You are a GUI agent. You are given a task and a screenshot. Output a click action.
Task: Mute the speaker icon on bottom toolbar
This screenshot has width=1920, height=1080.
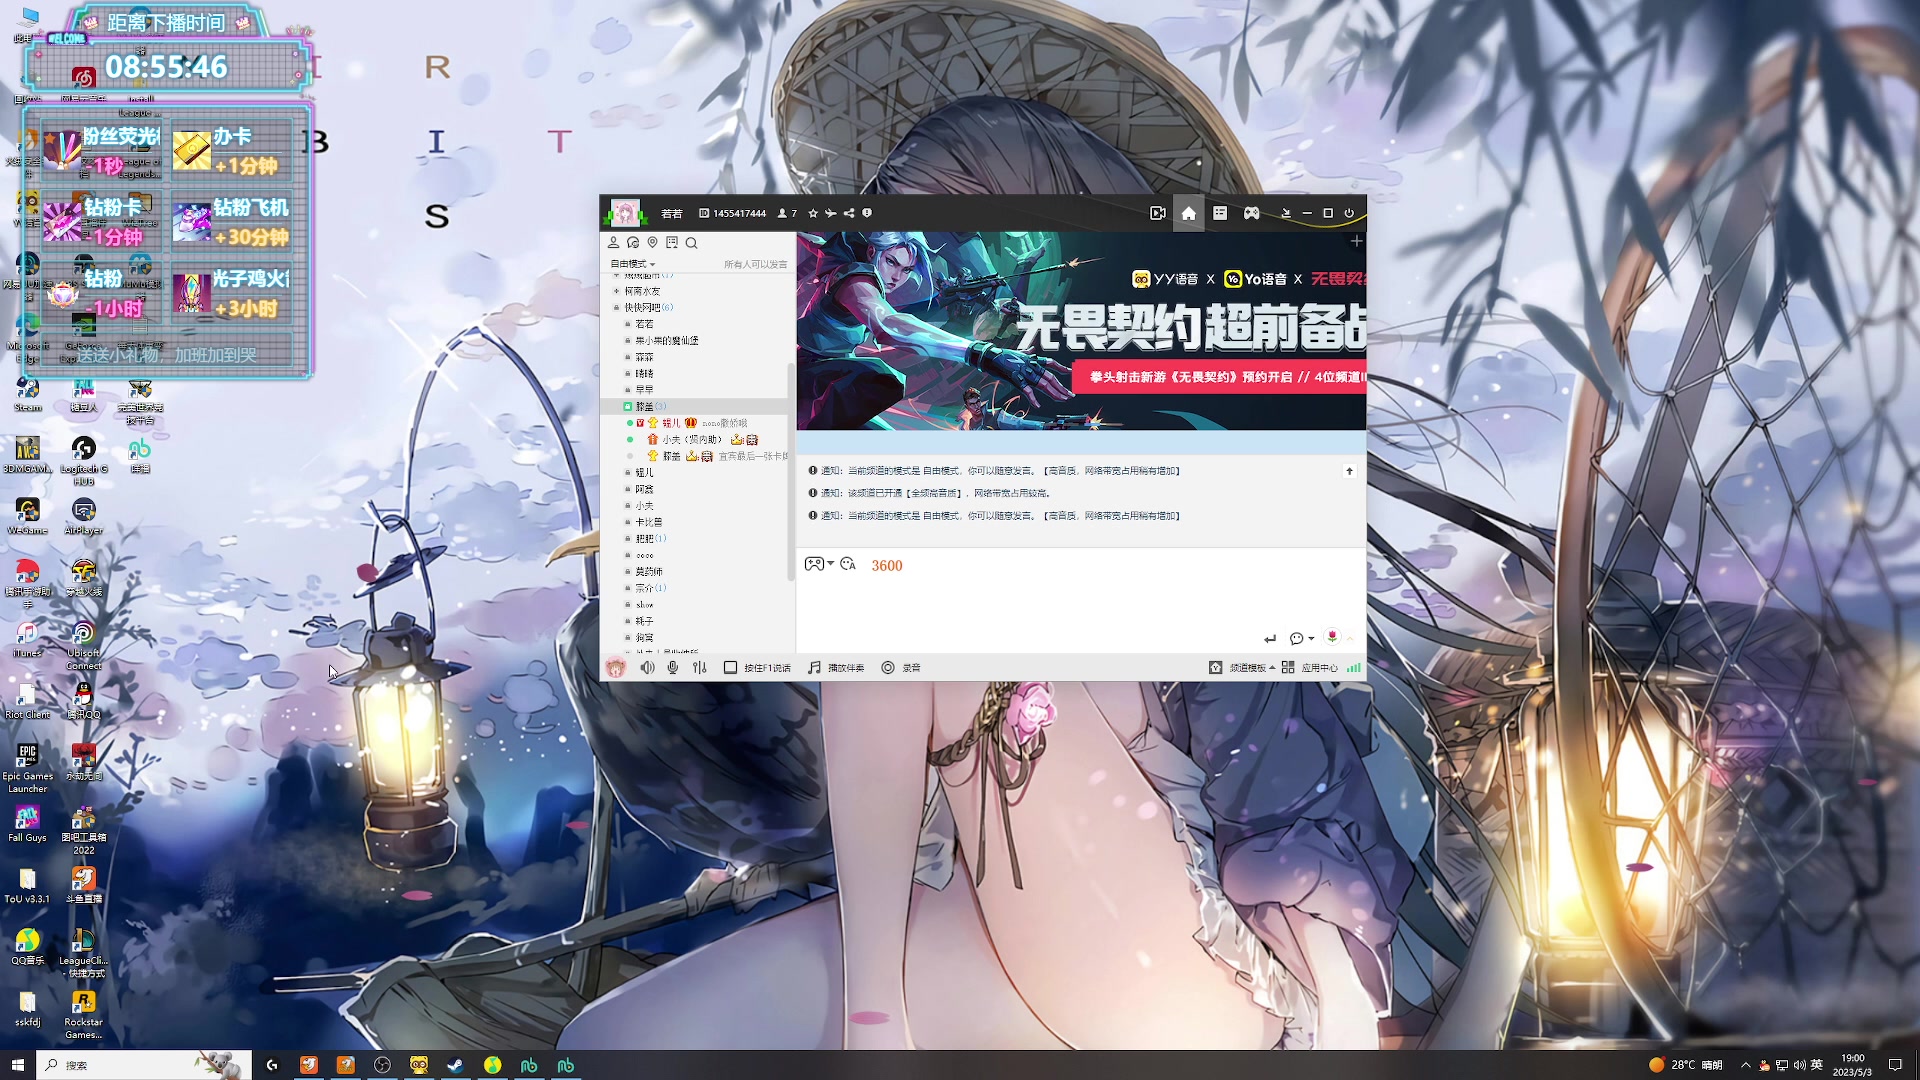(x=647, y=668)
